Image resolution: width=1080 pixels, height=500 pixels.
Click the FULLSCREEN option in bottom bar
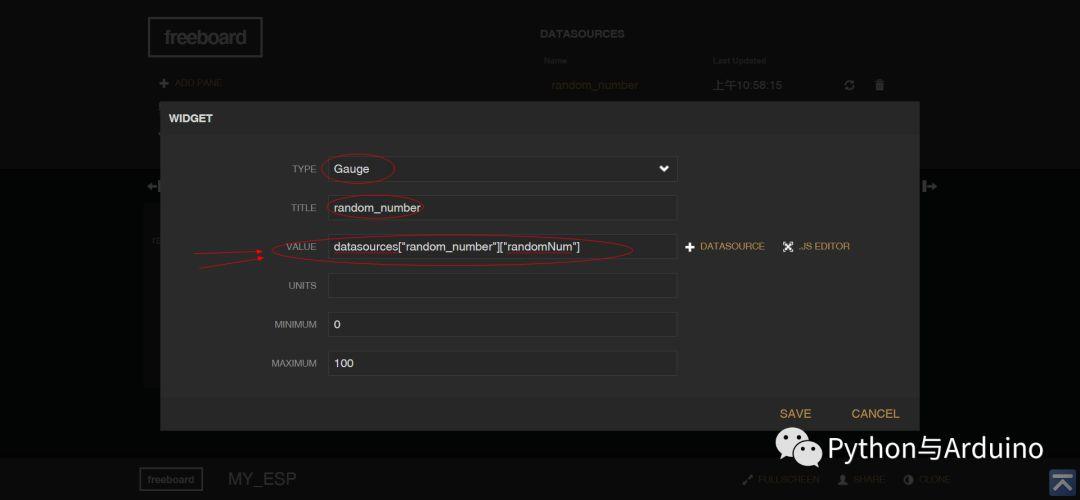(x=781, y=479)
